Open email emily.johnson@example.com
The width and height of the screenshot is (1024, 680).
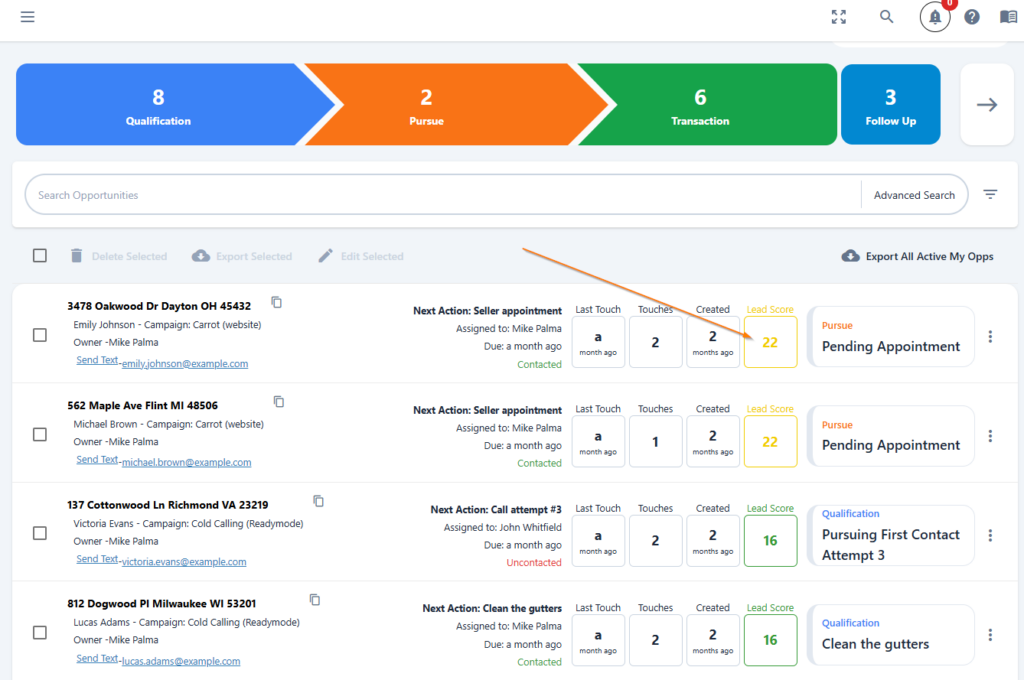[x=185, y=364]
